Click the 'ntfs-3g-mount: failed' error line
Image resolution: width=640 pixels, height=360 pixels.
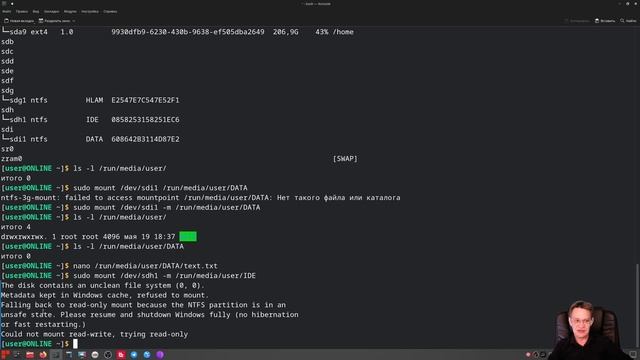[x=200, y=198]
